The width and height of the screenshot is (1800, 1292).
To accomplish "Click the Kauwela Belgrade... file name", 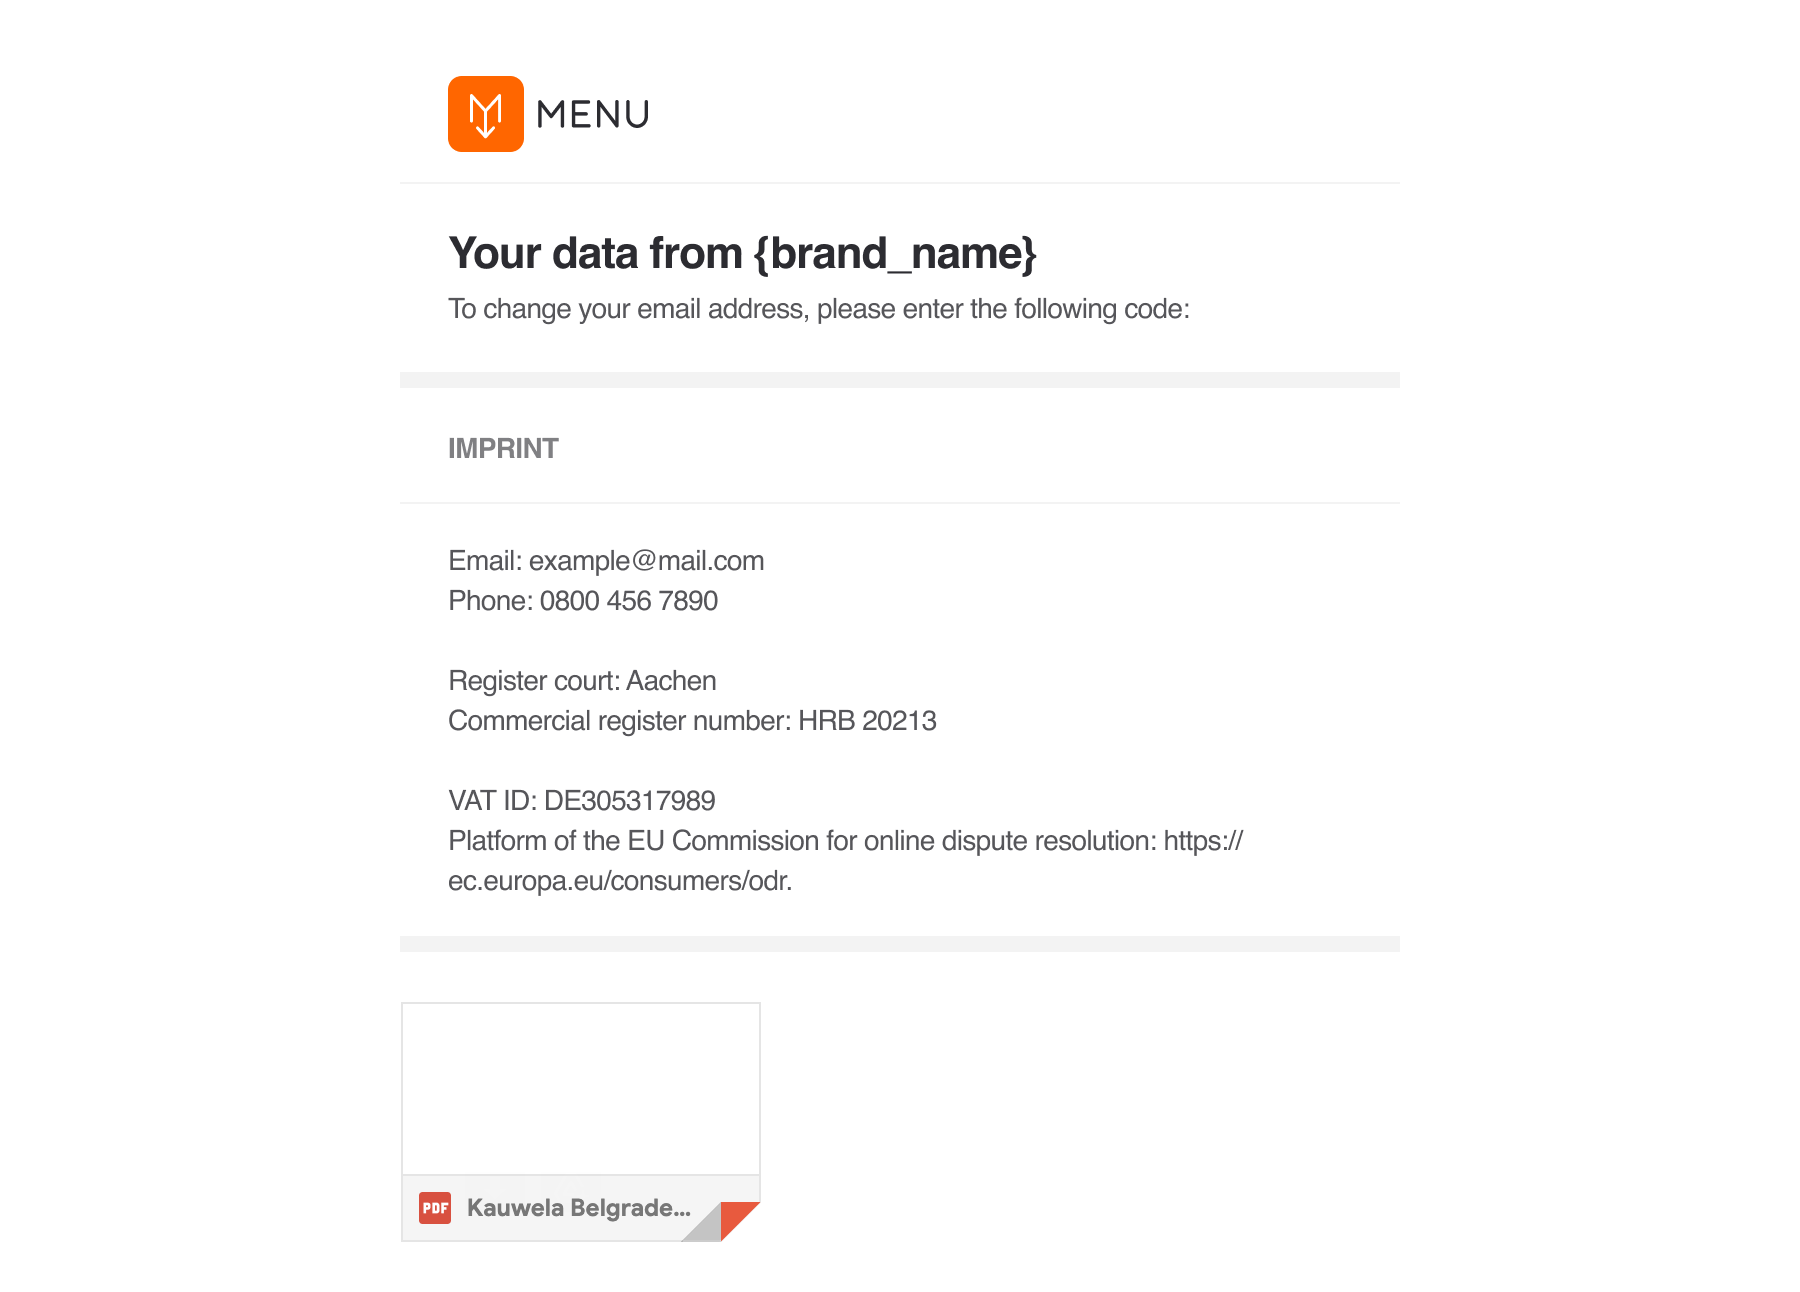I will [x=579, y=1208].
